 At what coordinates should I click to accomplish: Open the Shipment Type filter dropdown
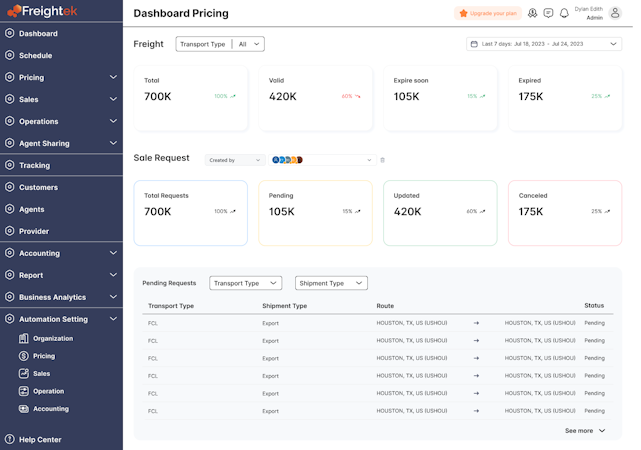tap(331, 283)
